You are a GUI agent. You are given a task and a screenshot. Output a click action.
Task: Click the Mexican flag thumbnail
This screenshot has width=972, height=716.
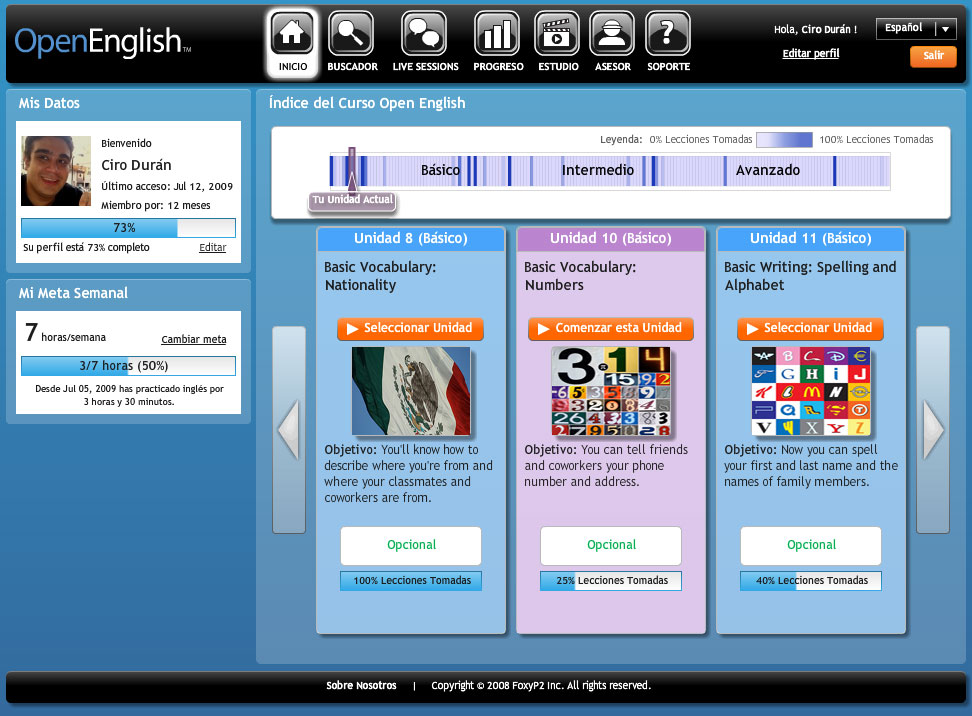point(411,391)
